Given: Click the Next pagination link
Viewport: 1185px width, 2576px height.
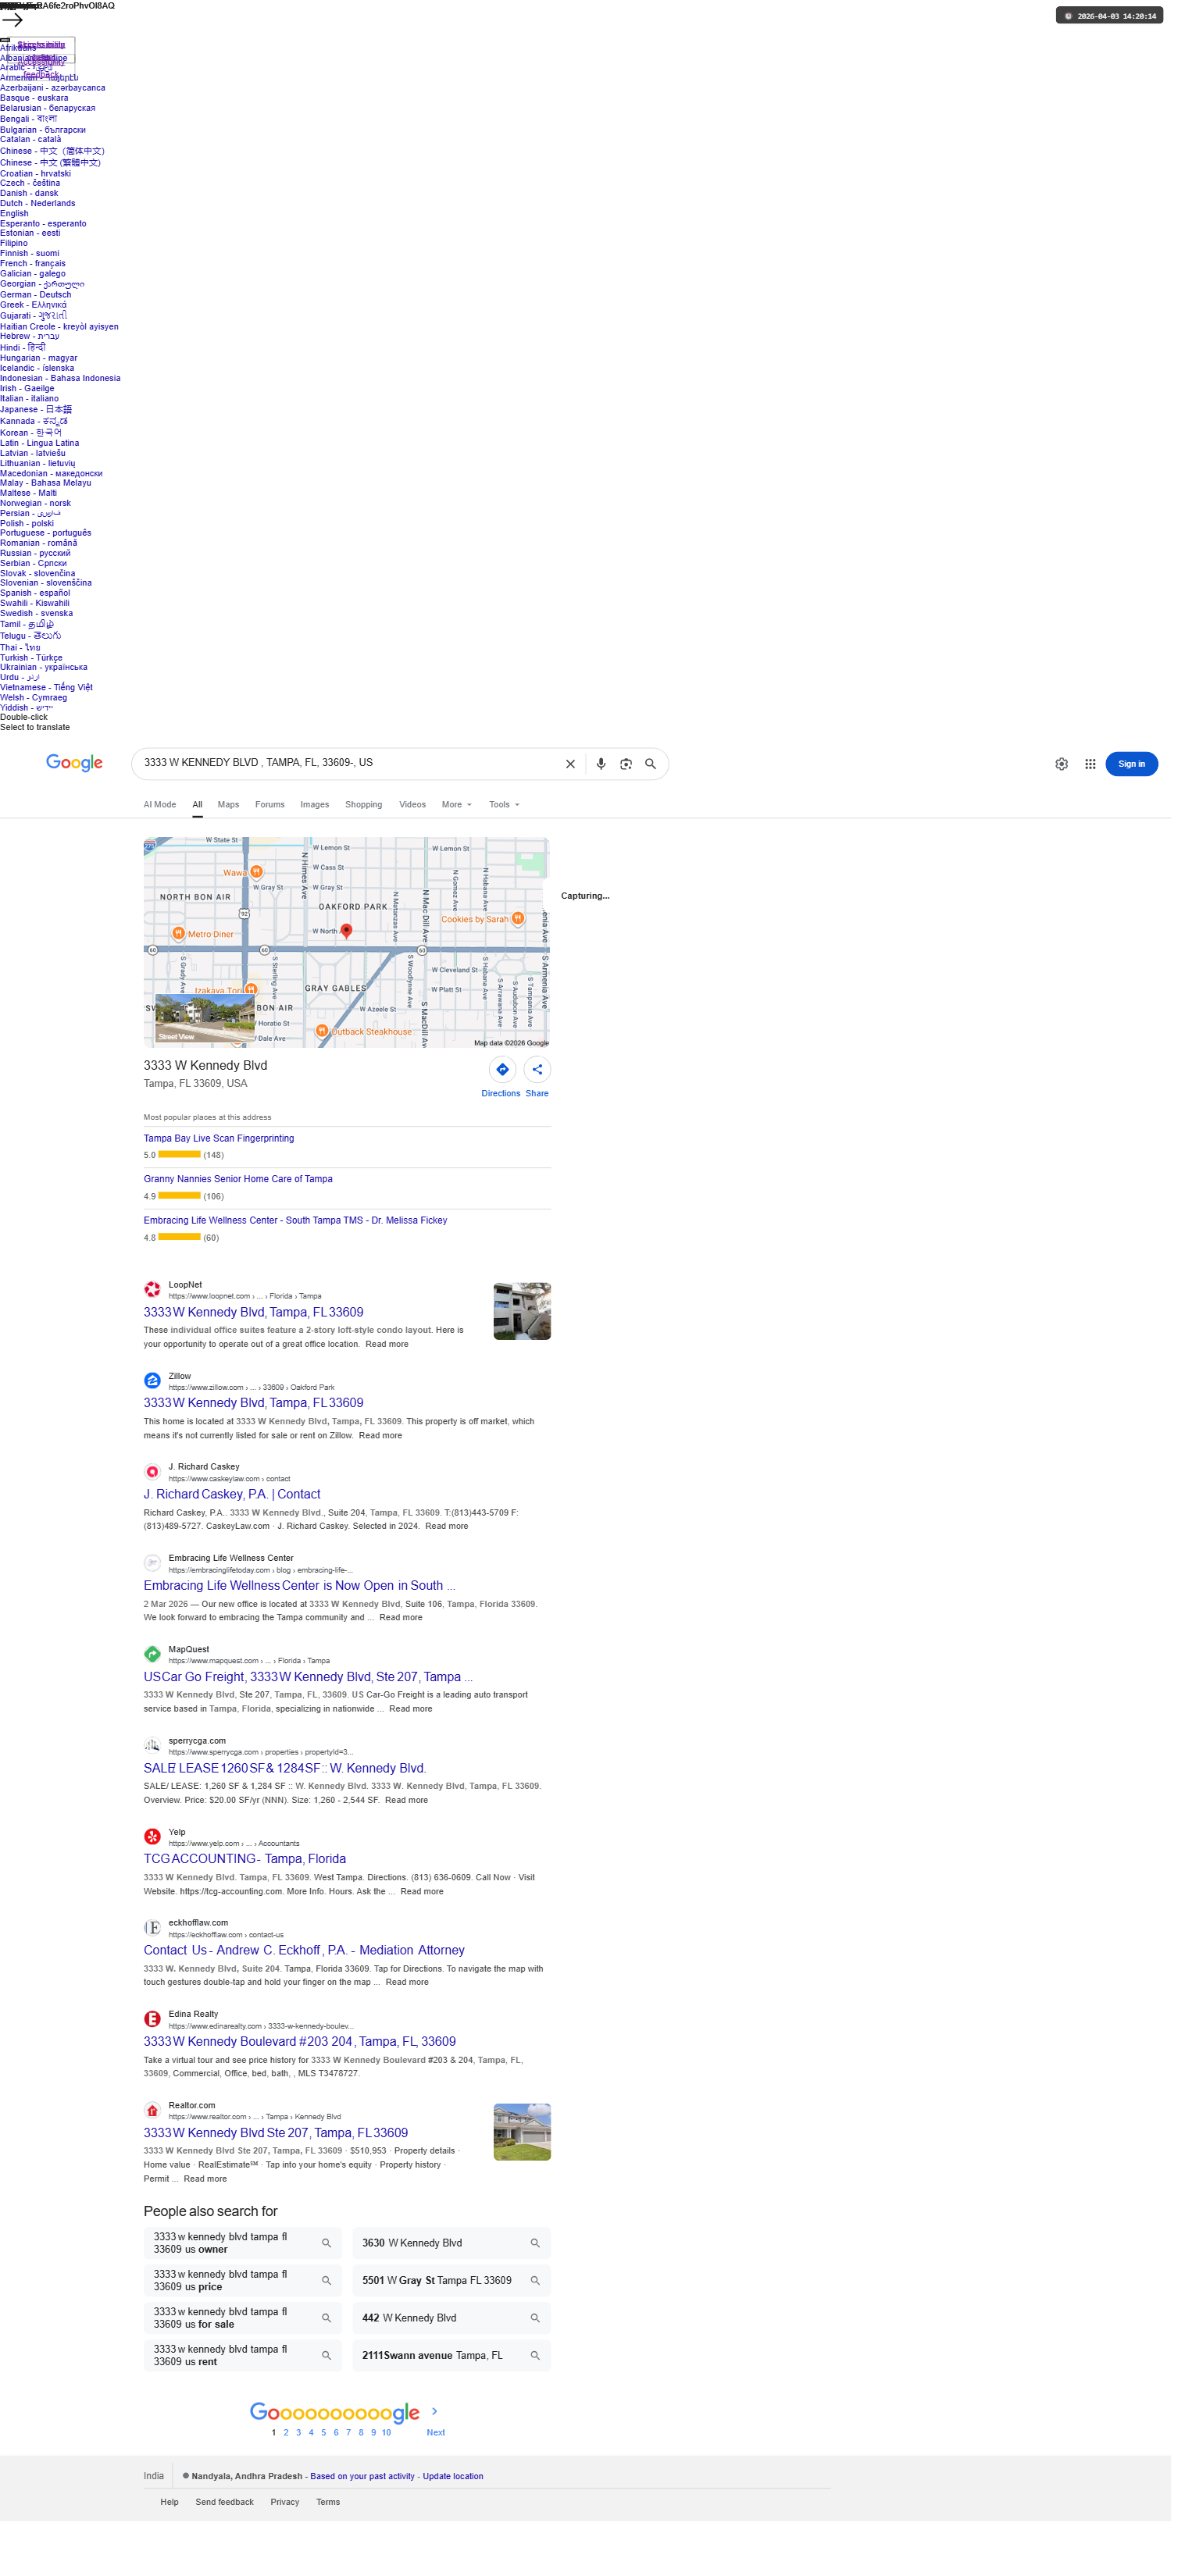Looking at the screenshot, I should pos(436,2433).
